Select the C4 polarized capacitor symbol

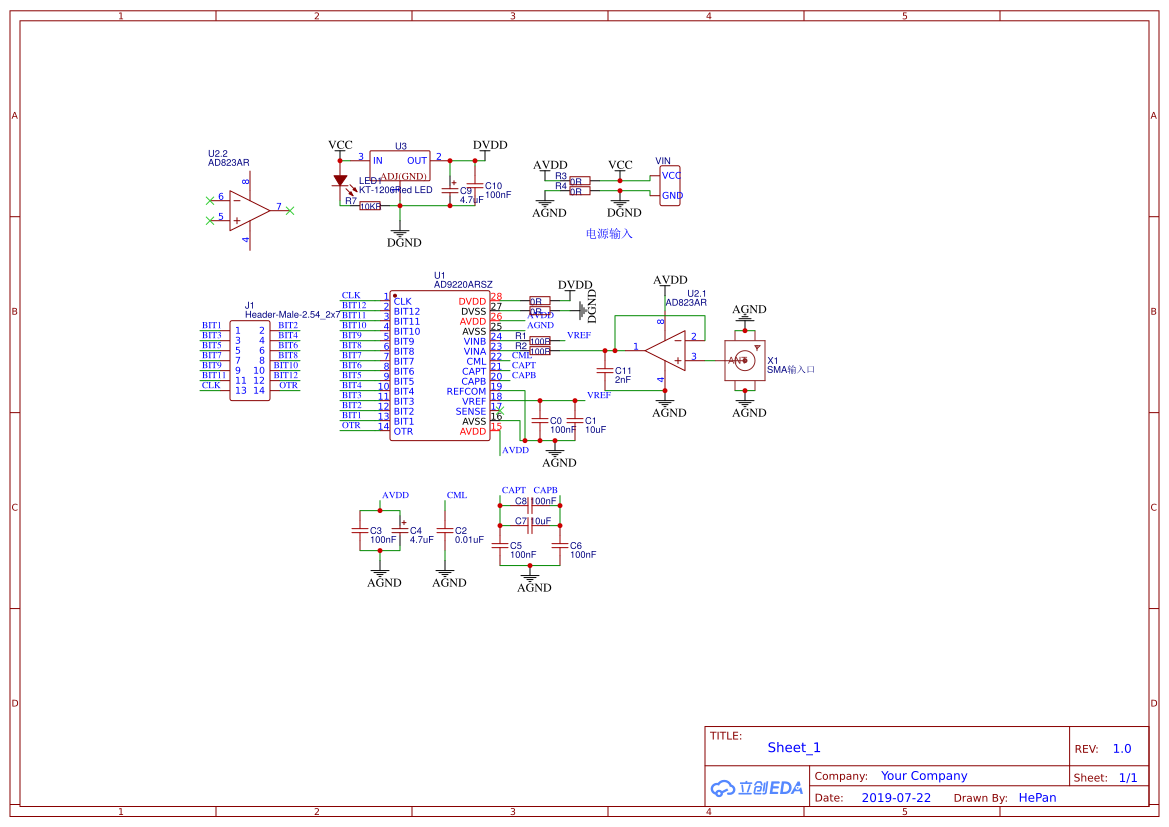tap(400, 529)
